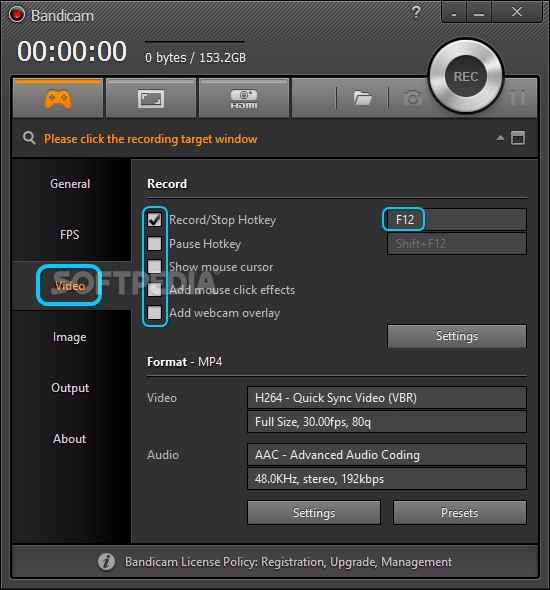Open Record section Settings button
The image size is (550, 590).
click(457, 336)
